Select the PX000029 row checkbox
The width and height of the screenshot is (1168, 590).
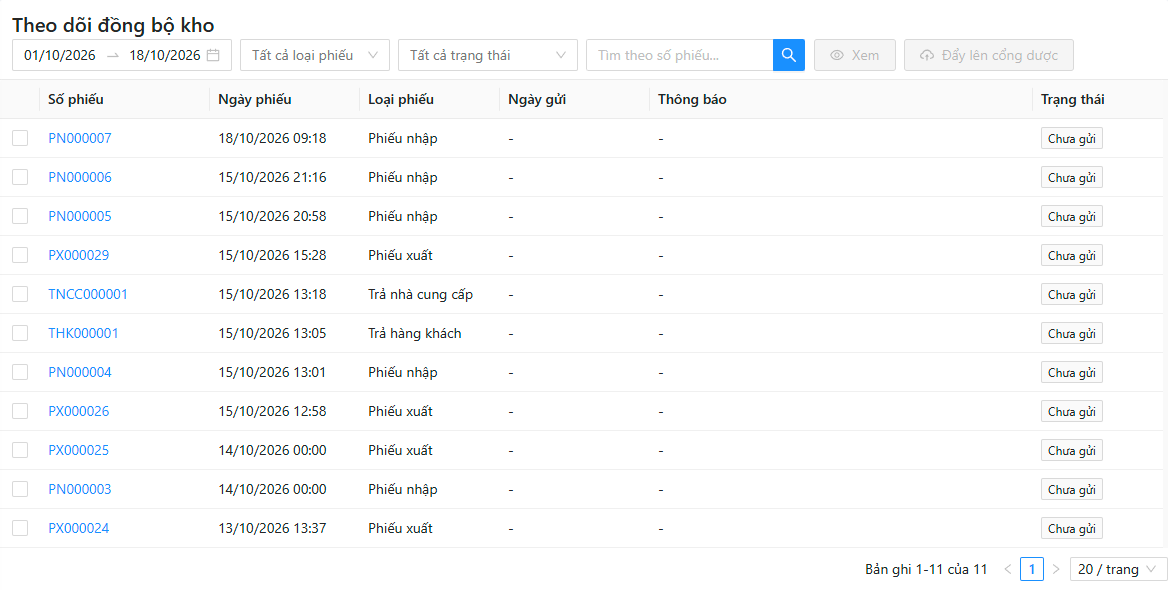point(20,255)
